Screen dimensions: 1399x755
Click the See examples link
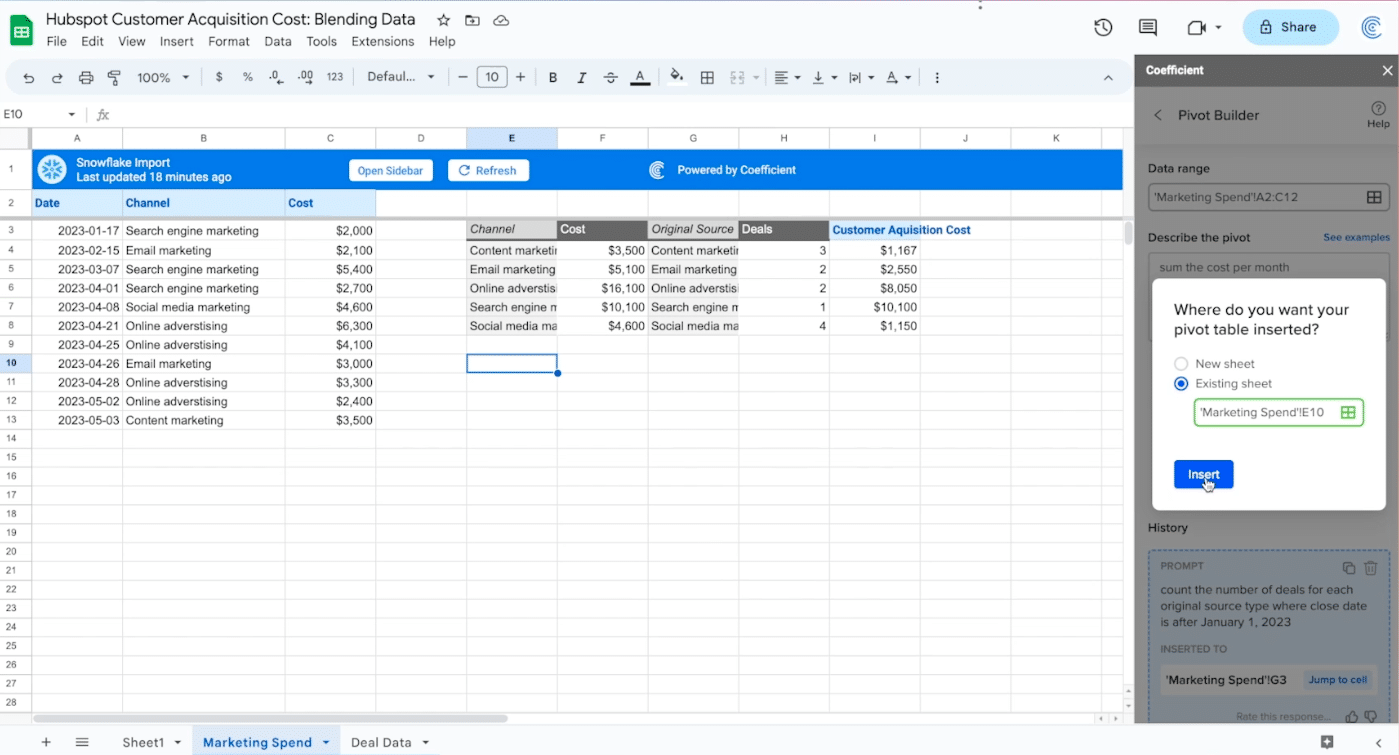click(1356, 237)
